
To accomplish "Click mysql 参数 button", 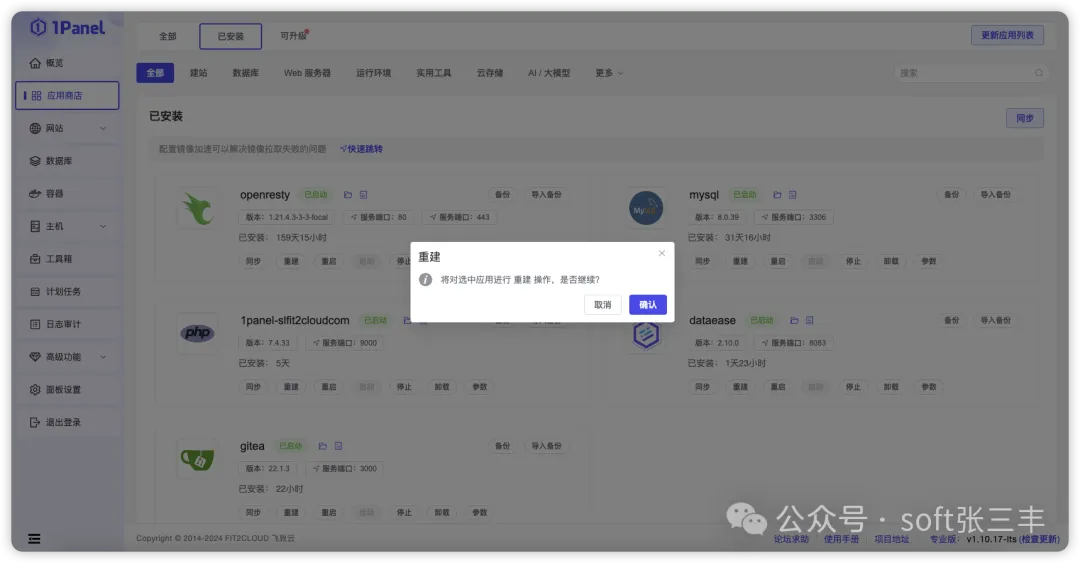I will click(x=928, y=261).
